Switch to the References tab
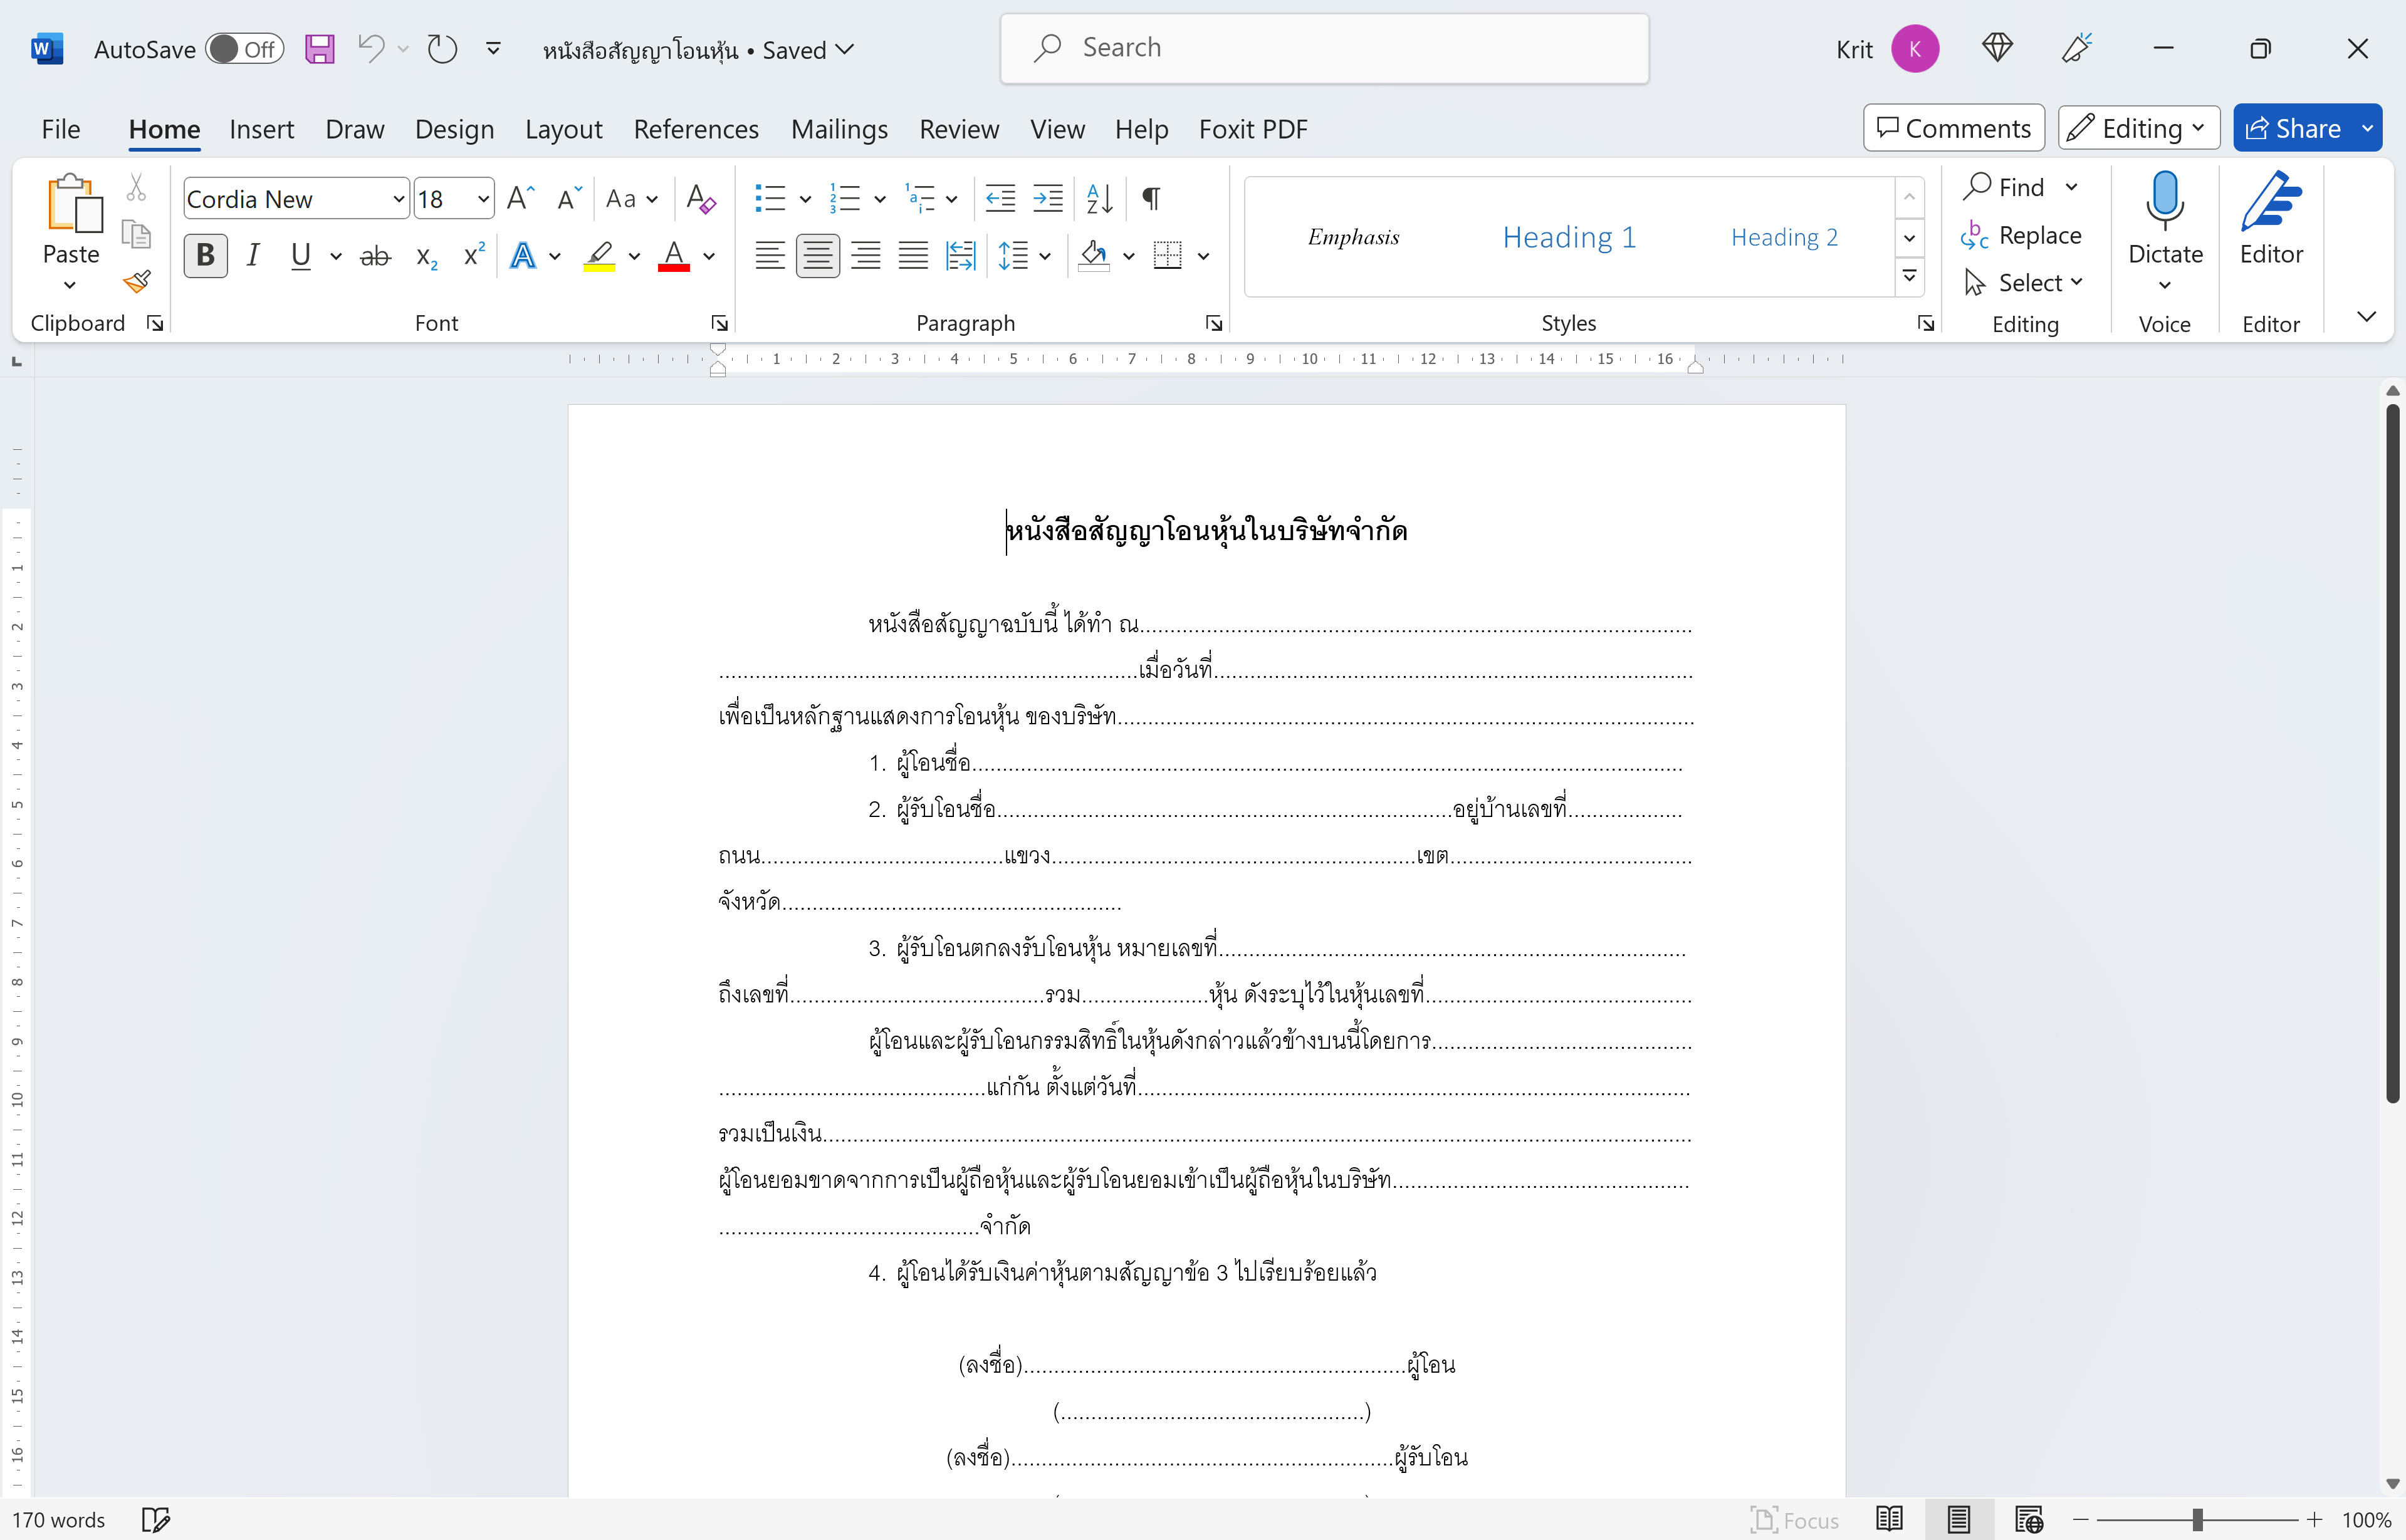The height and width of the screenshot is (1540, 2406). tap(696, 129)
